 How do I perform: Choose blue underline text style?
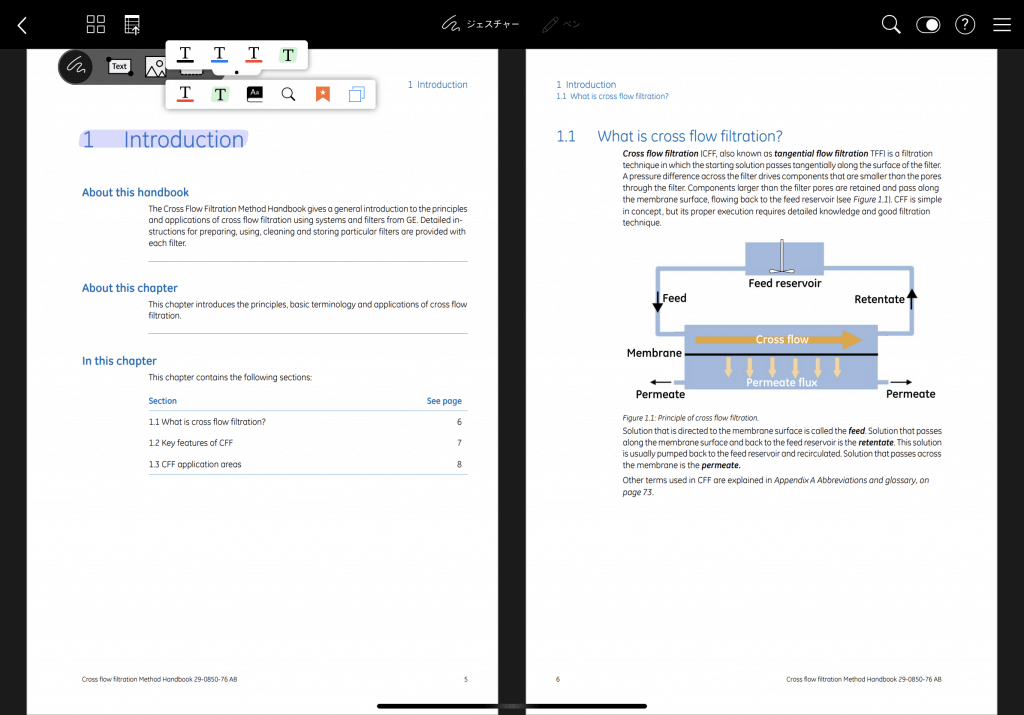coord(219,55)
